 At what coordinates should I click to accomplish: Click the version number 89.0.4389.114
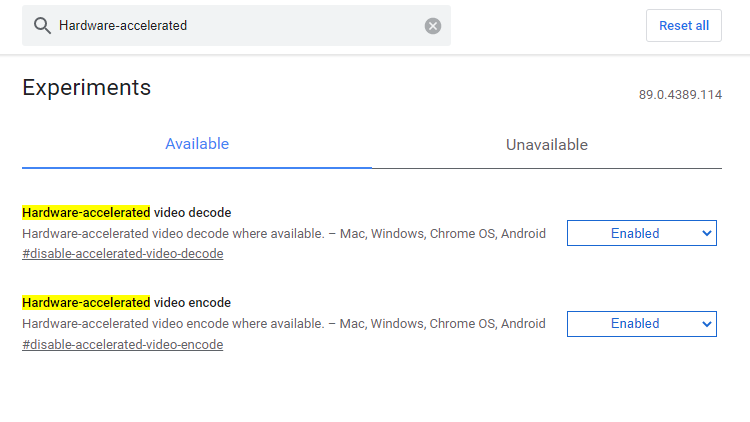680,95
